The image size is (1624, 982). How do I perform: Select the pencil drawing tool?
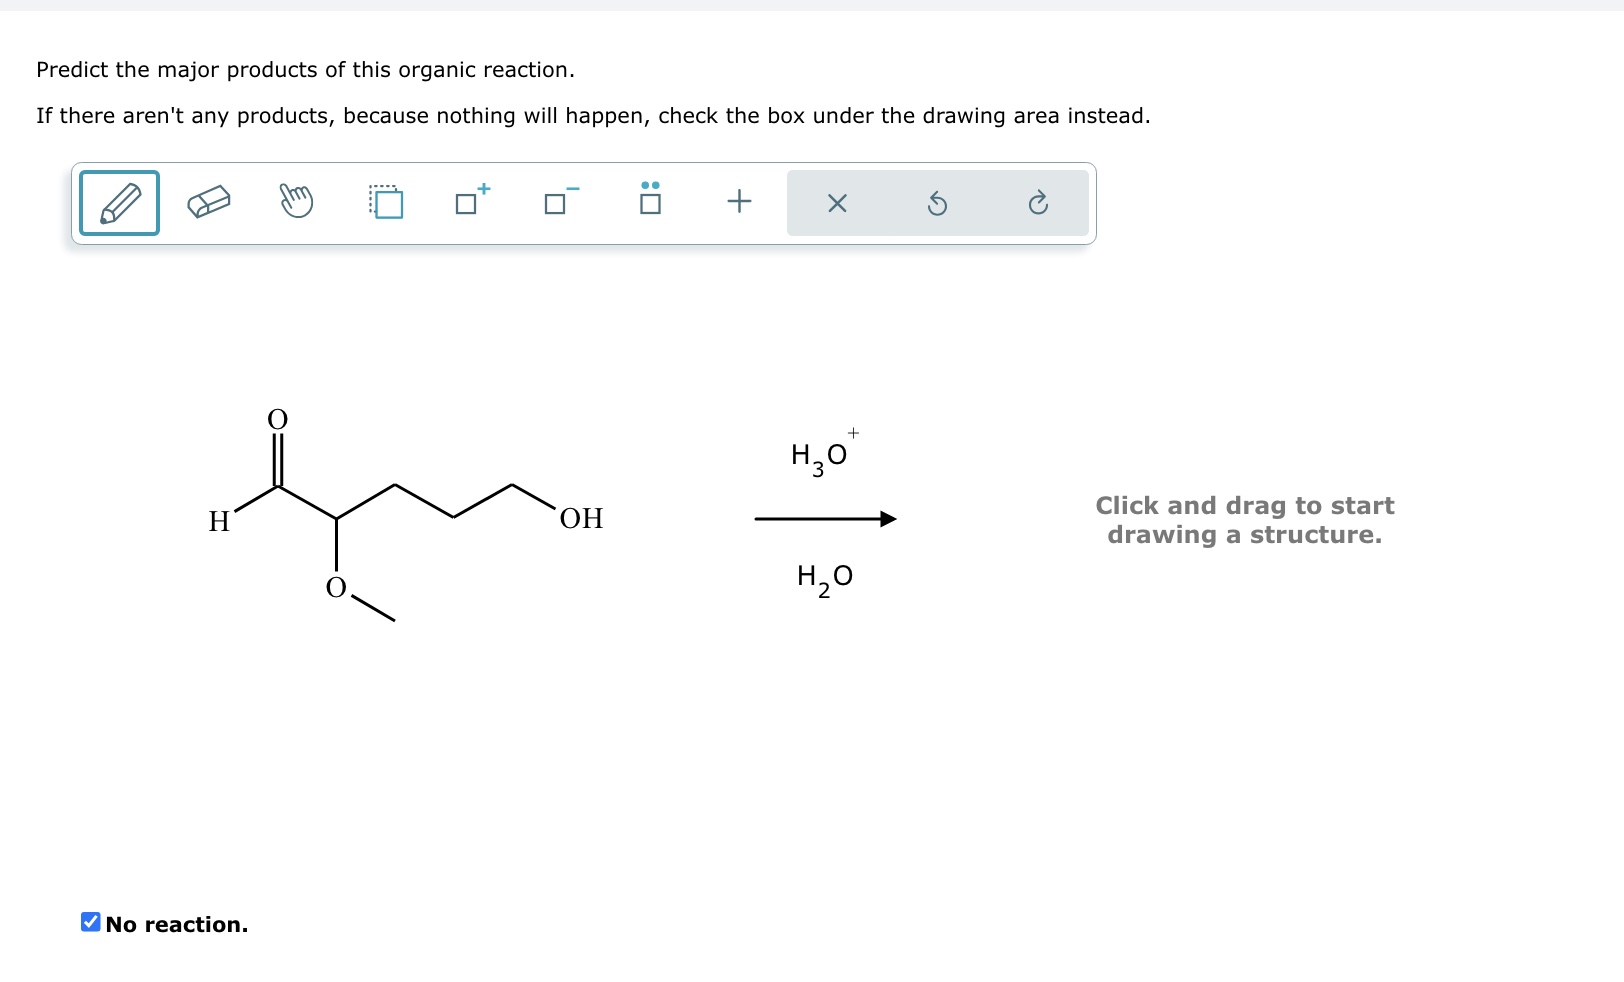(x=118, y=203)
